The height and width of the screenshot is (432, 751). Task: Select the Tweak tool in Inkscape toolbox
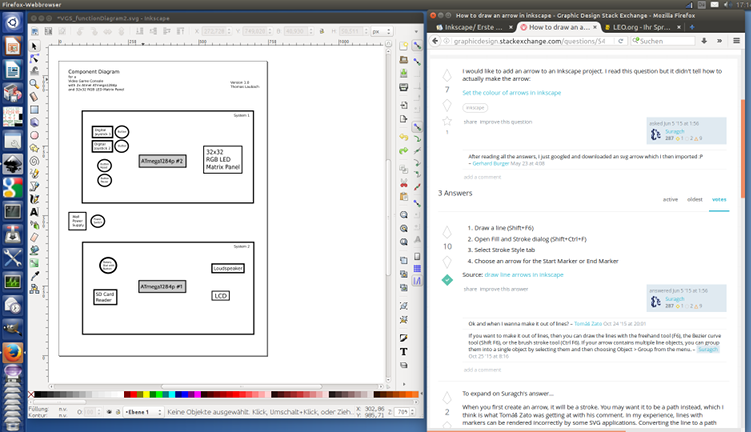tap(34, 71)
